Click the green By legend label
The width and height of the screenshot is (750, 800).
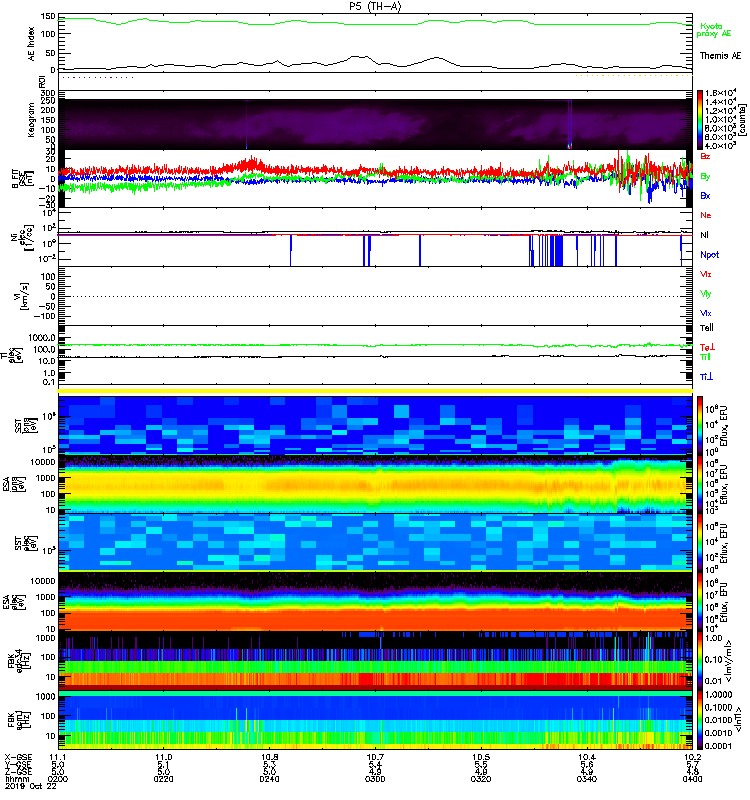click(x=705, y=176)
